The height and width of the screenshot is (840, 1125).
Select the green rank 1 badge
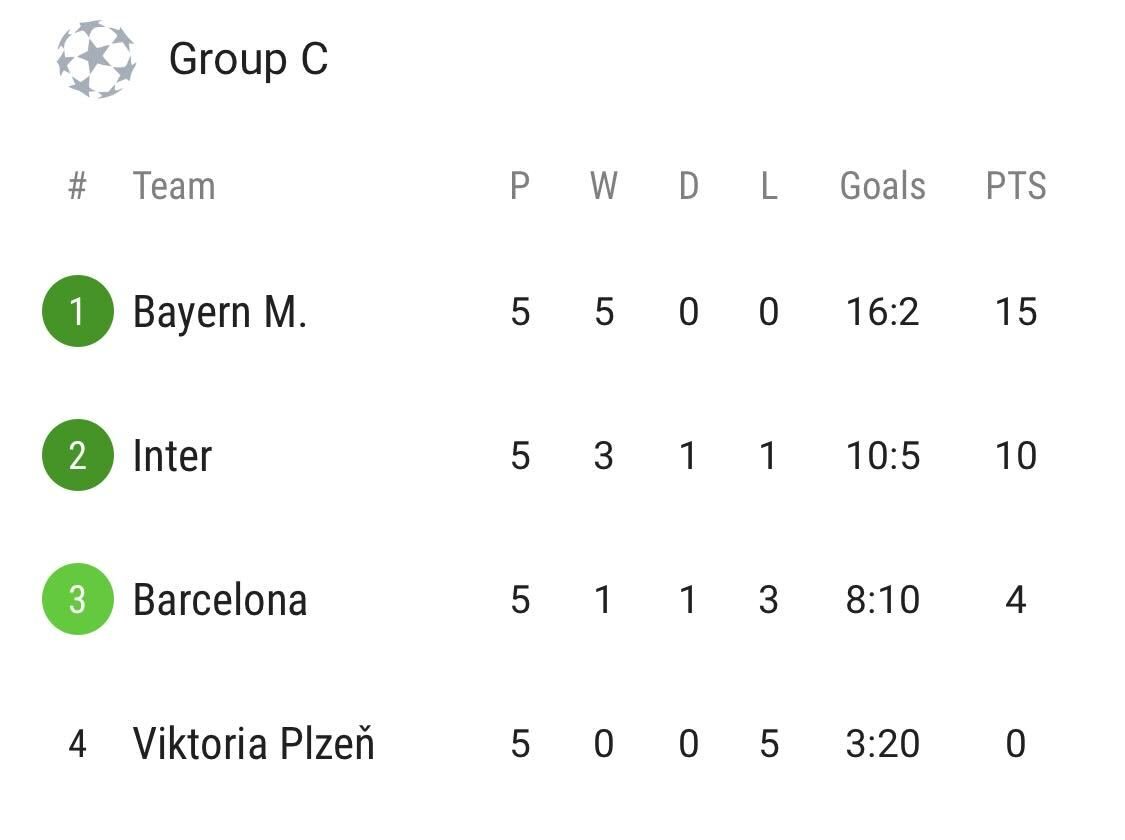point(77,311)
